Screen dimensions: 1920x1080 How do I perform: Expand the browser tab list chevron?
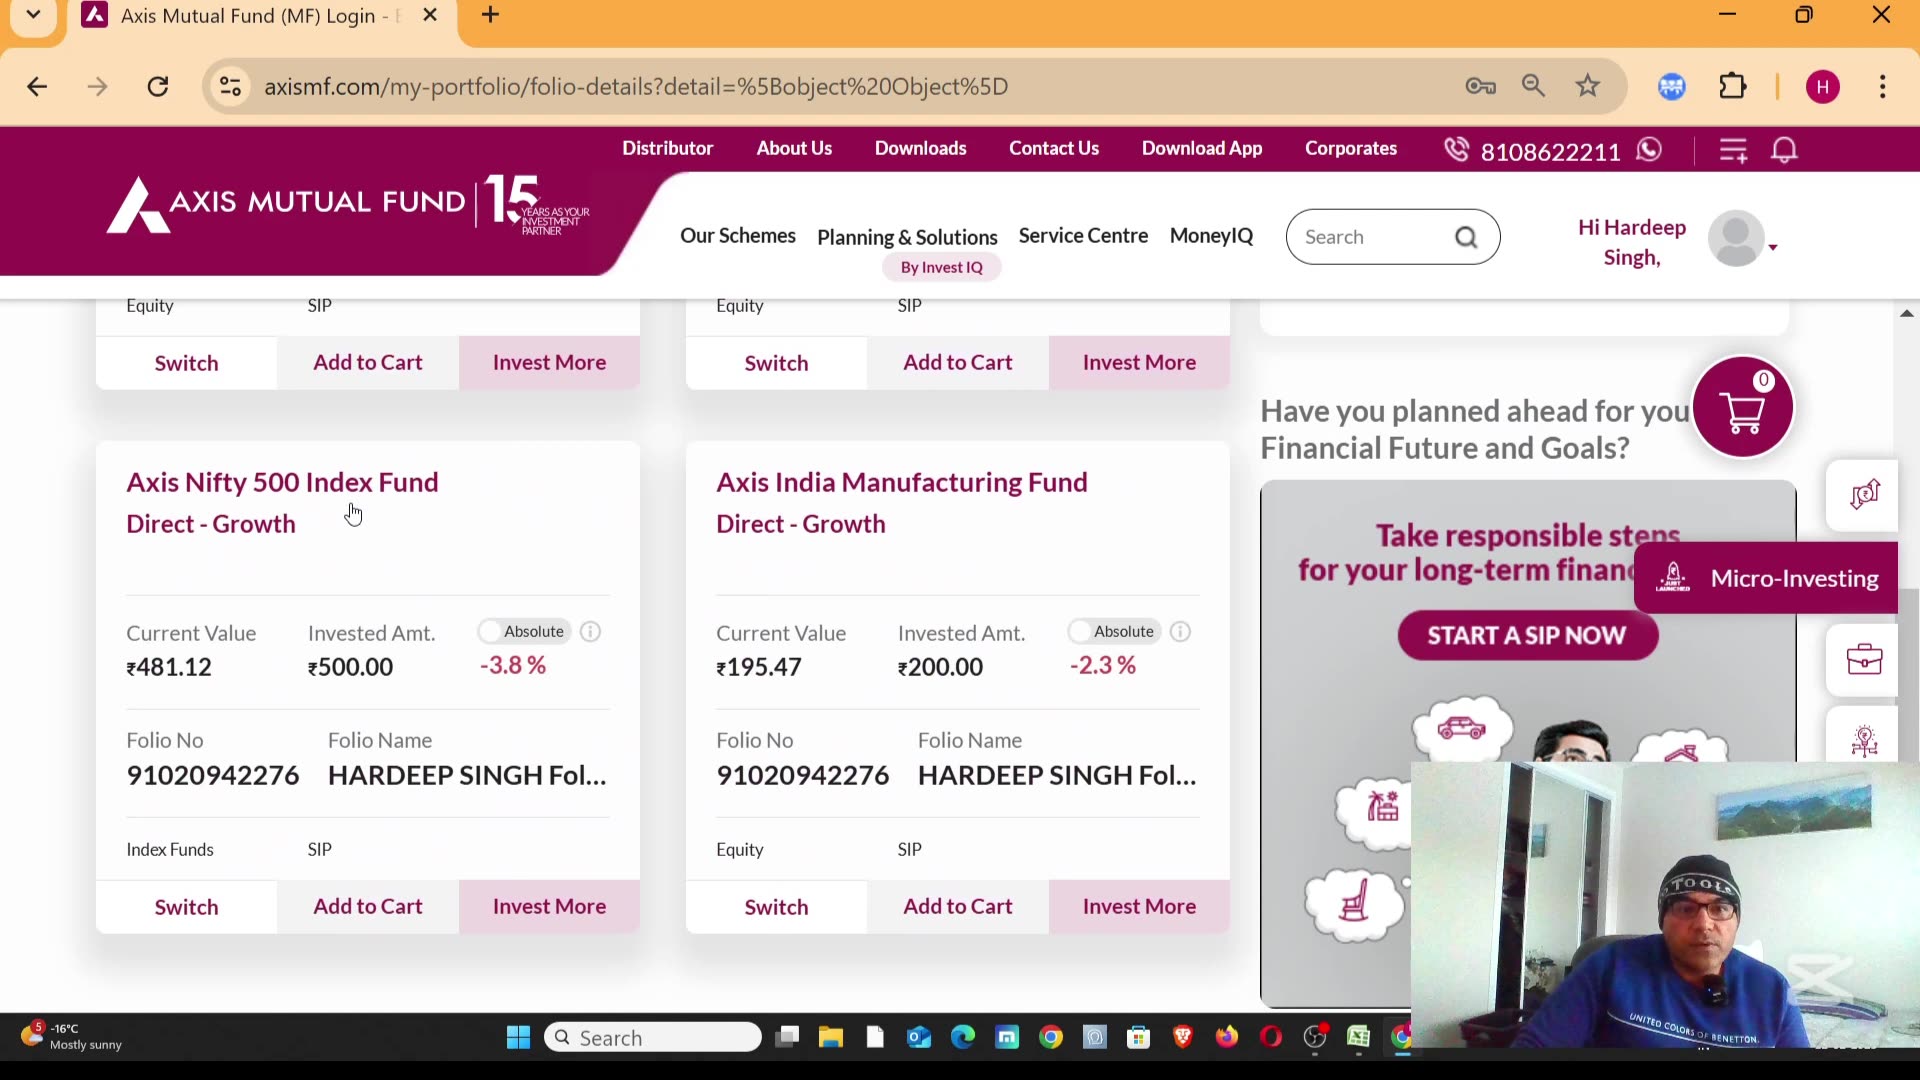pyautogui.click(x=33, y=14)
